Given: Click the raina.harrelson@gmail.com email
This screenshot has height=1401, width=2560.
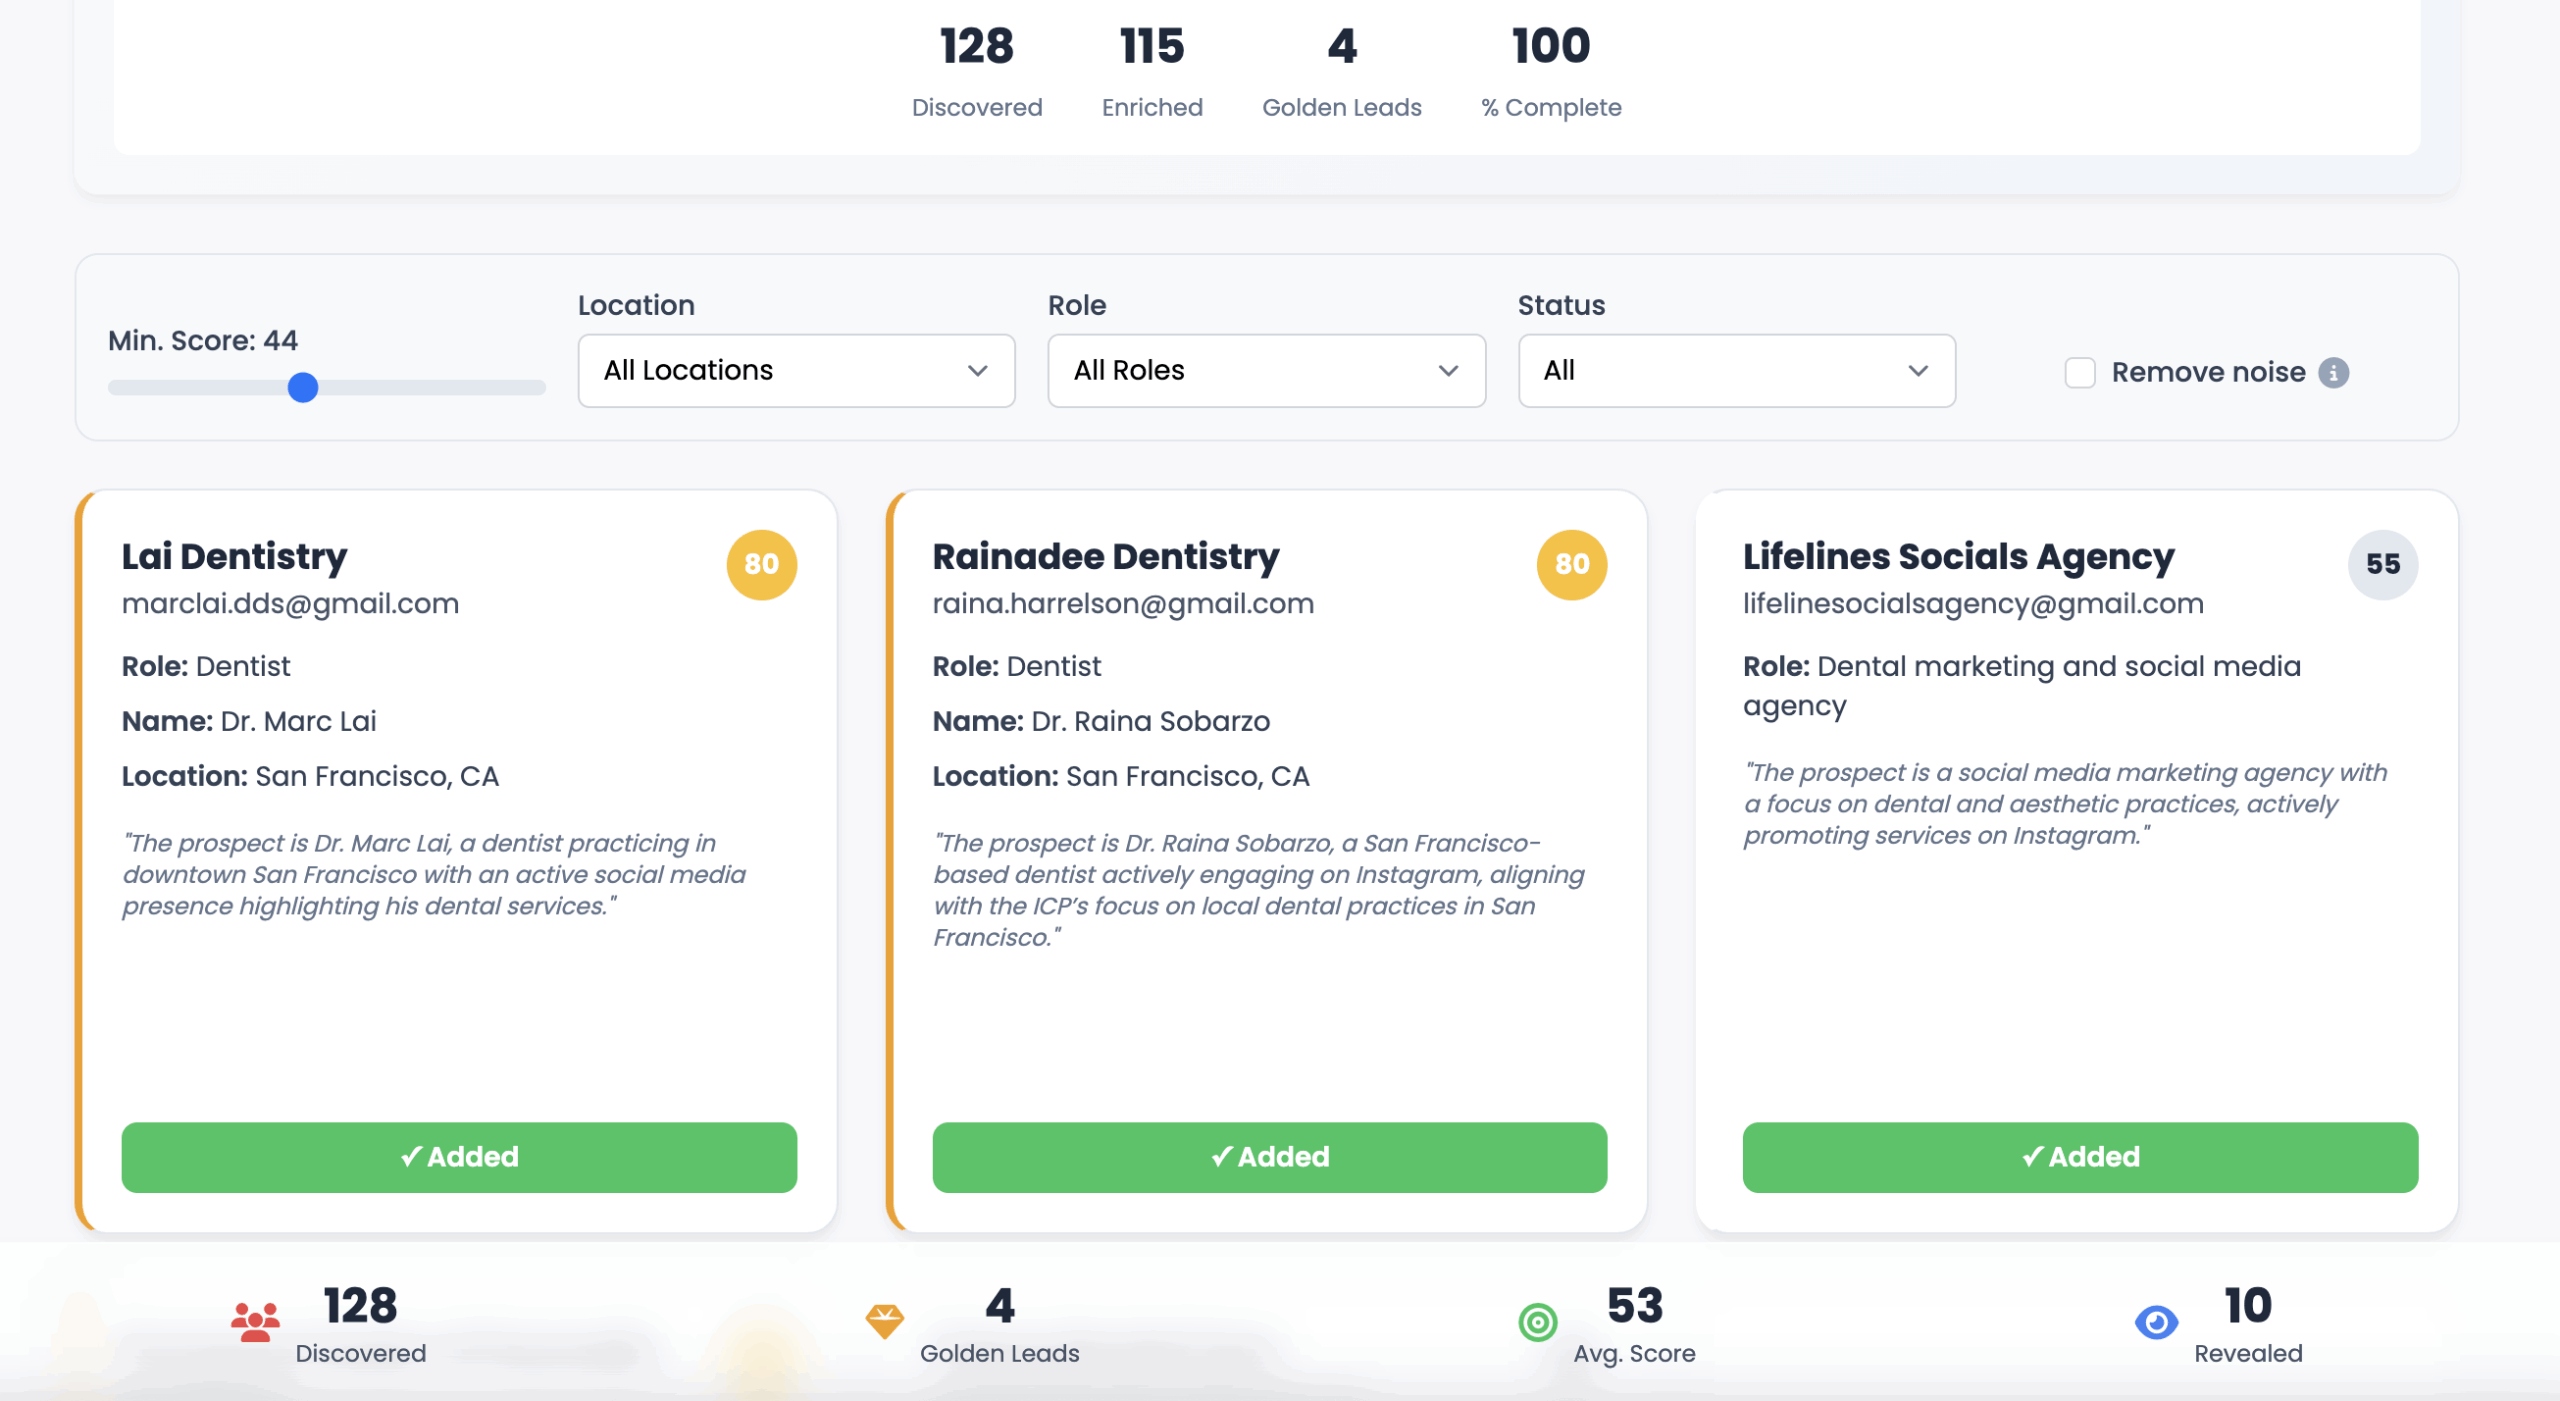Looking at the screenshot, I should coord(1123,604).
